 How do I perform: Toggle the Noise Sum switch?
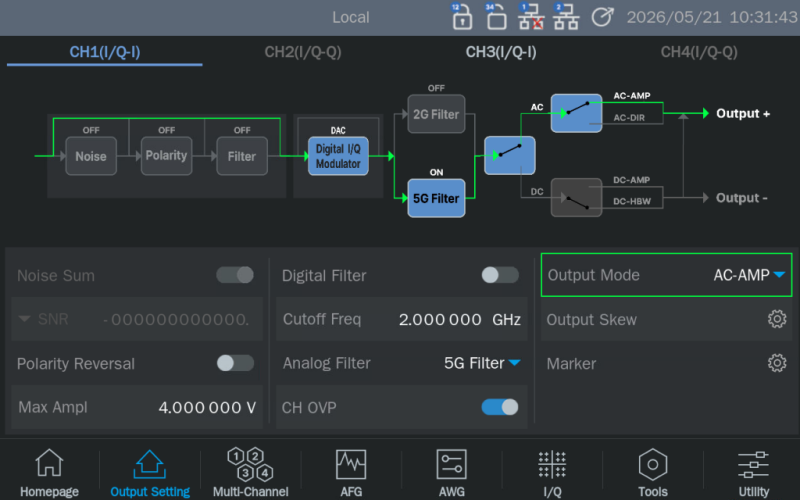pyautogui.click(x=235, y=275)
